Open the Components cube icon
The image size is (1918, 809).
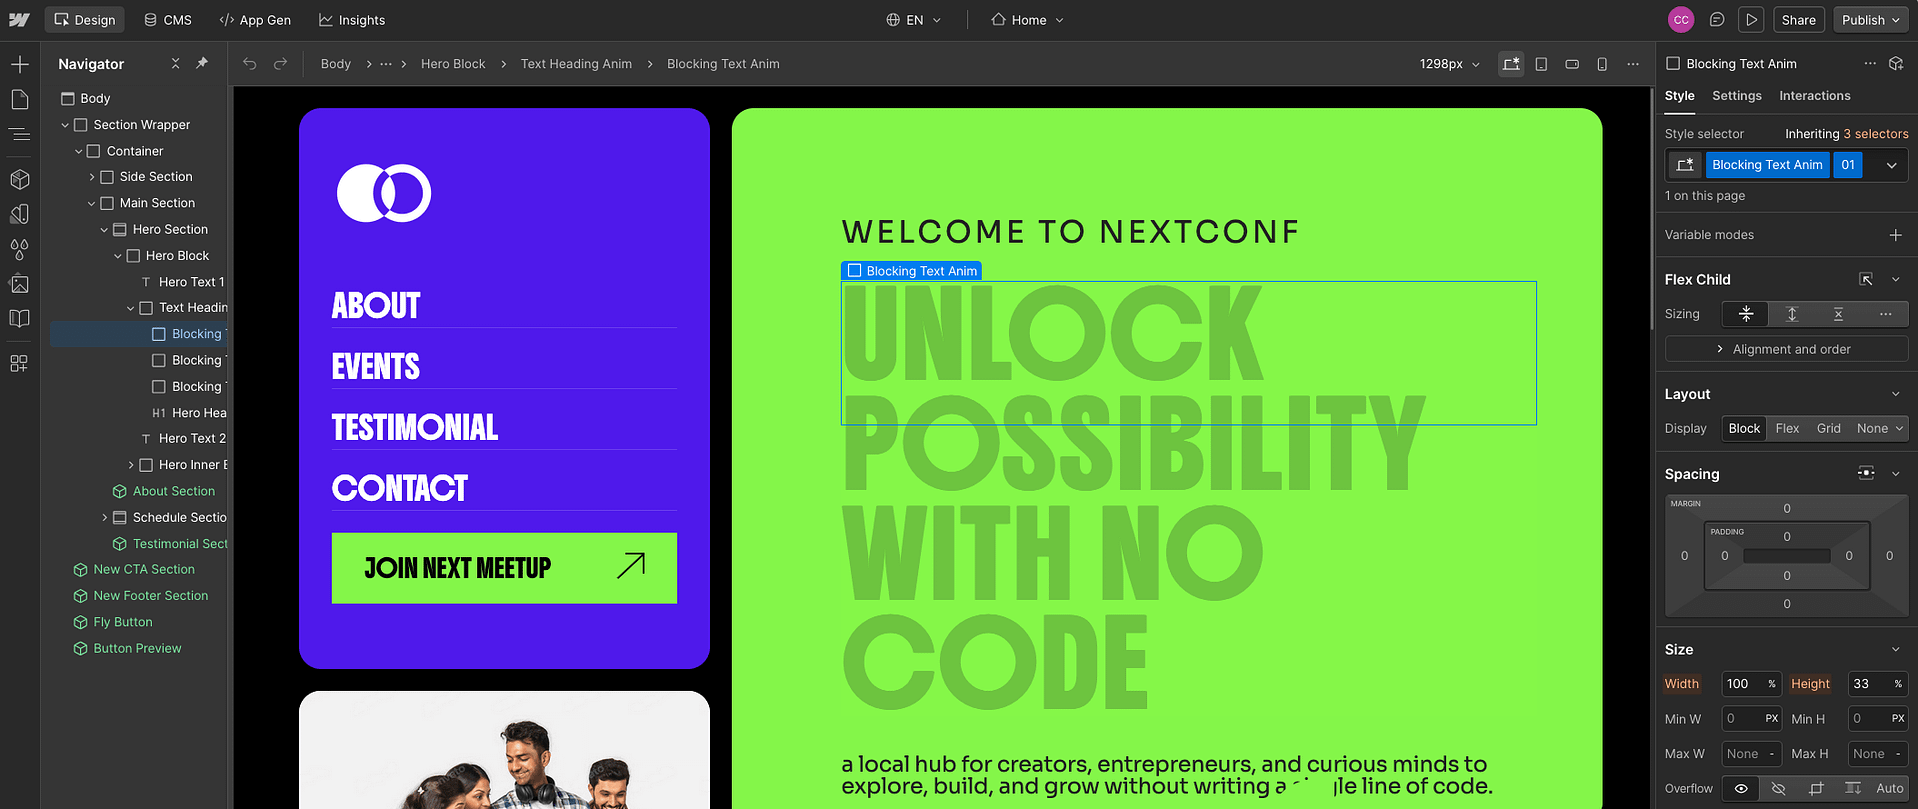[x=19, y=179]
